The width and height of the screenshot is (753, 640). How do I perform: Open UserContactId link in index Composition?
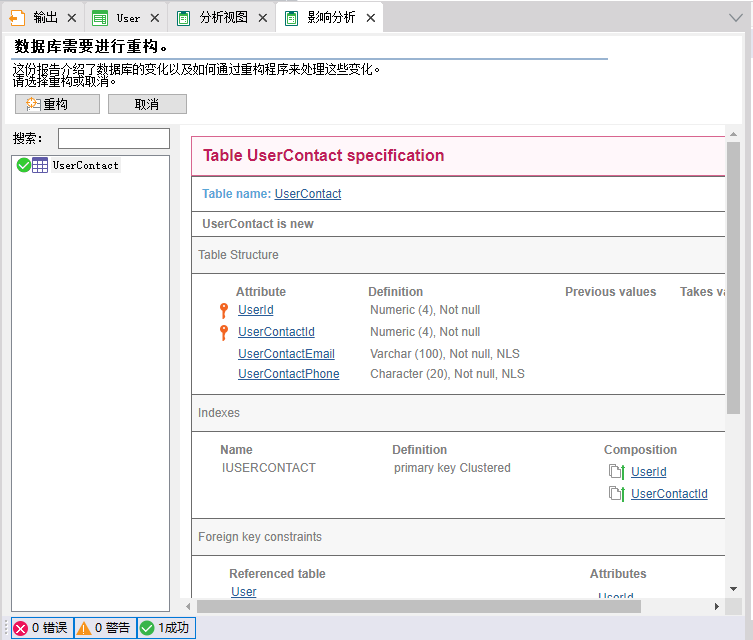tap(669, 494)
